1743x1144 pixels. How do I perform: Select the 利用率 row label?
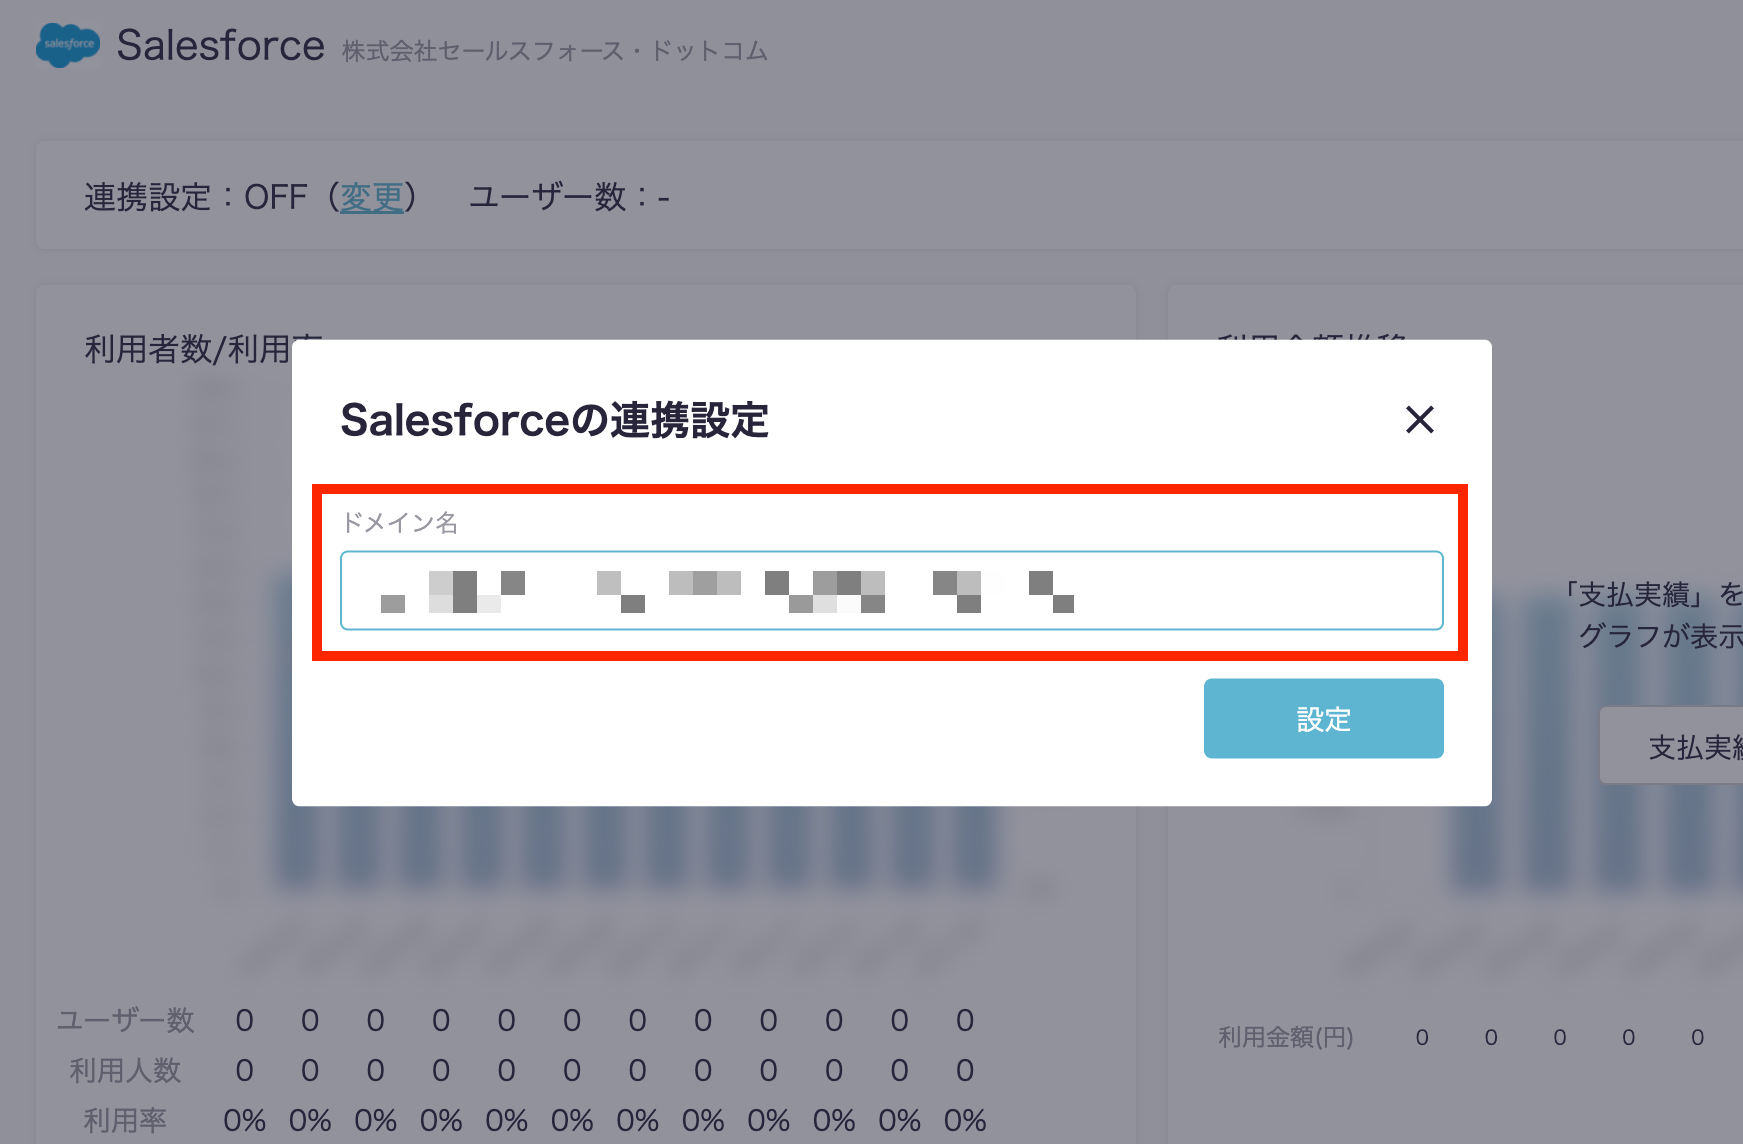click(x=125, y=1120)
